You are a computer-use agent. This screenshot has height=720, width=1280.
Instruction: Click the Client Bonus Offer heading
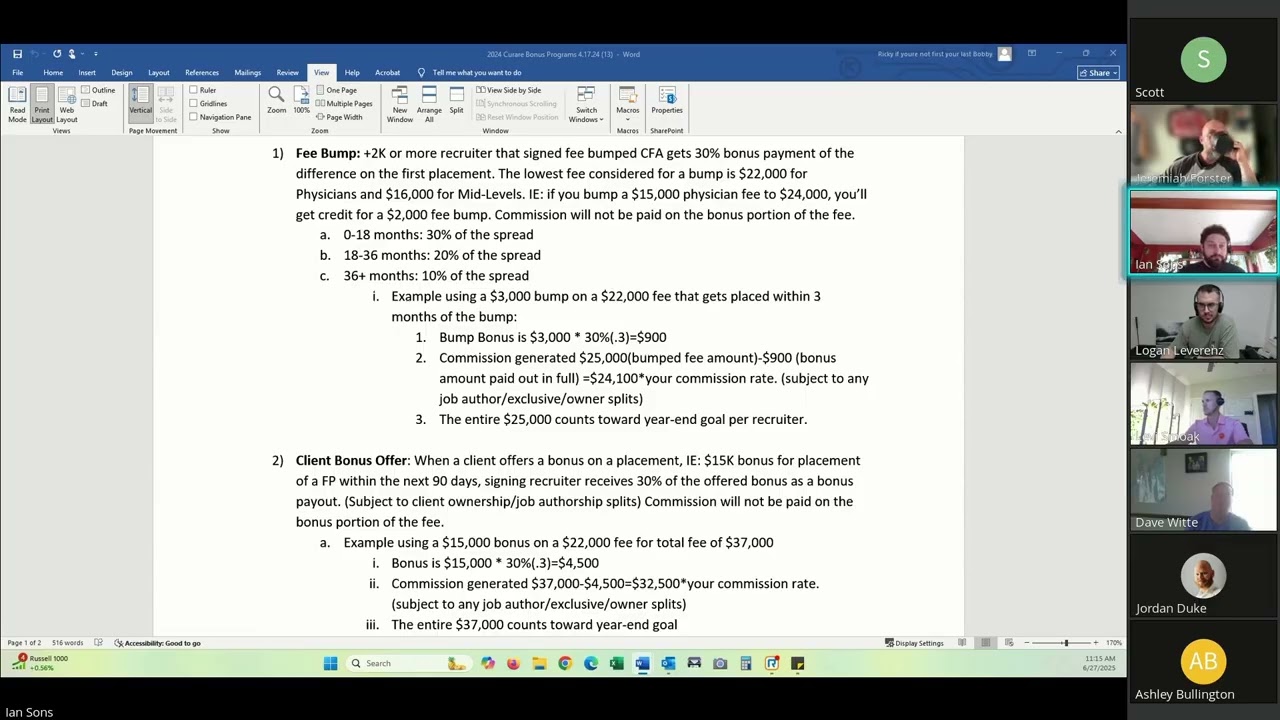pyautogui.click(x=351, y=460)
